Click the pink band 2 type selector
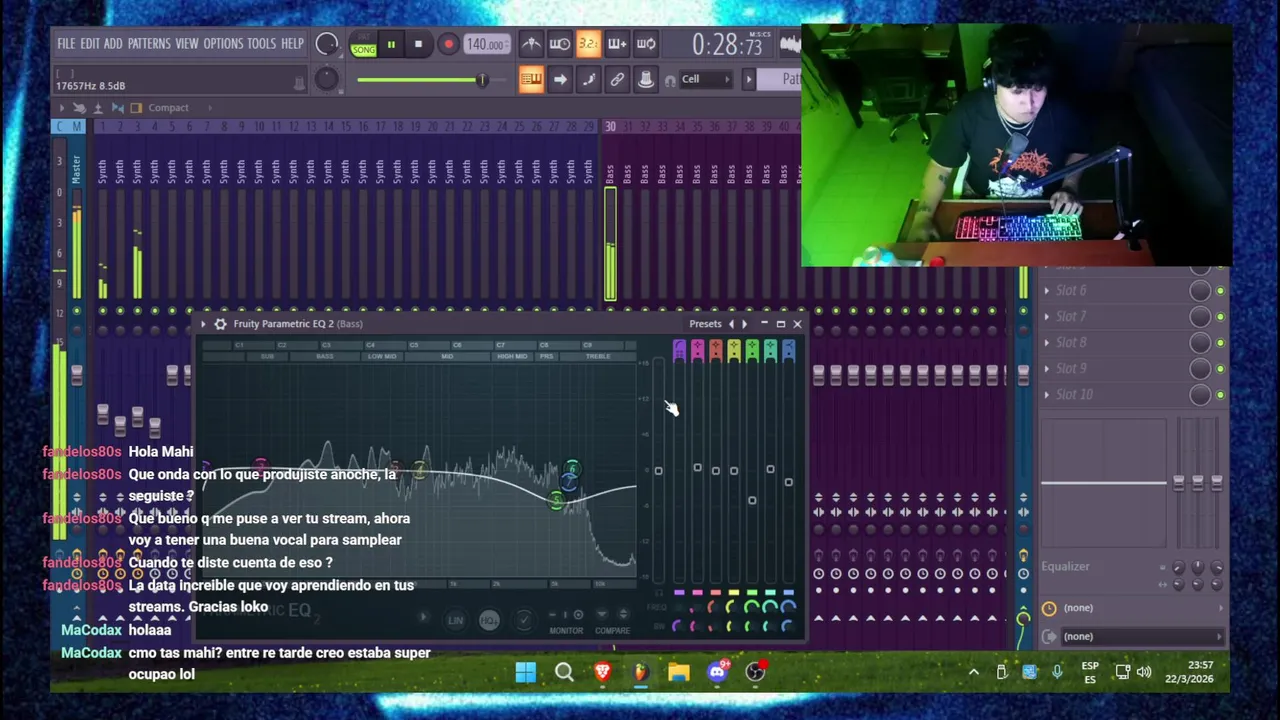Viewport: 1280px width, 720px height. point(697,349)
